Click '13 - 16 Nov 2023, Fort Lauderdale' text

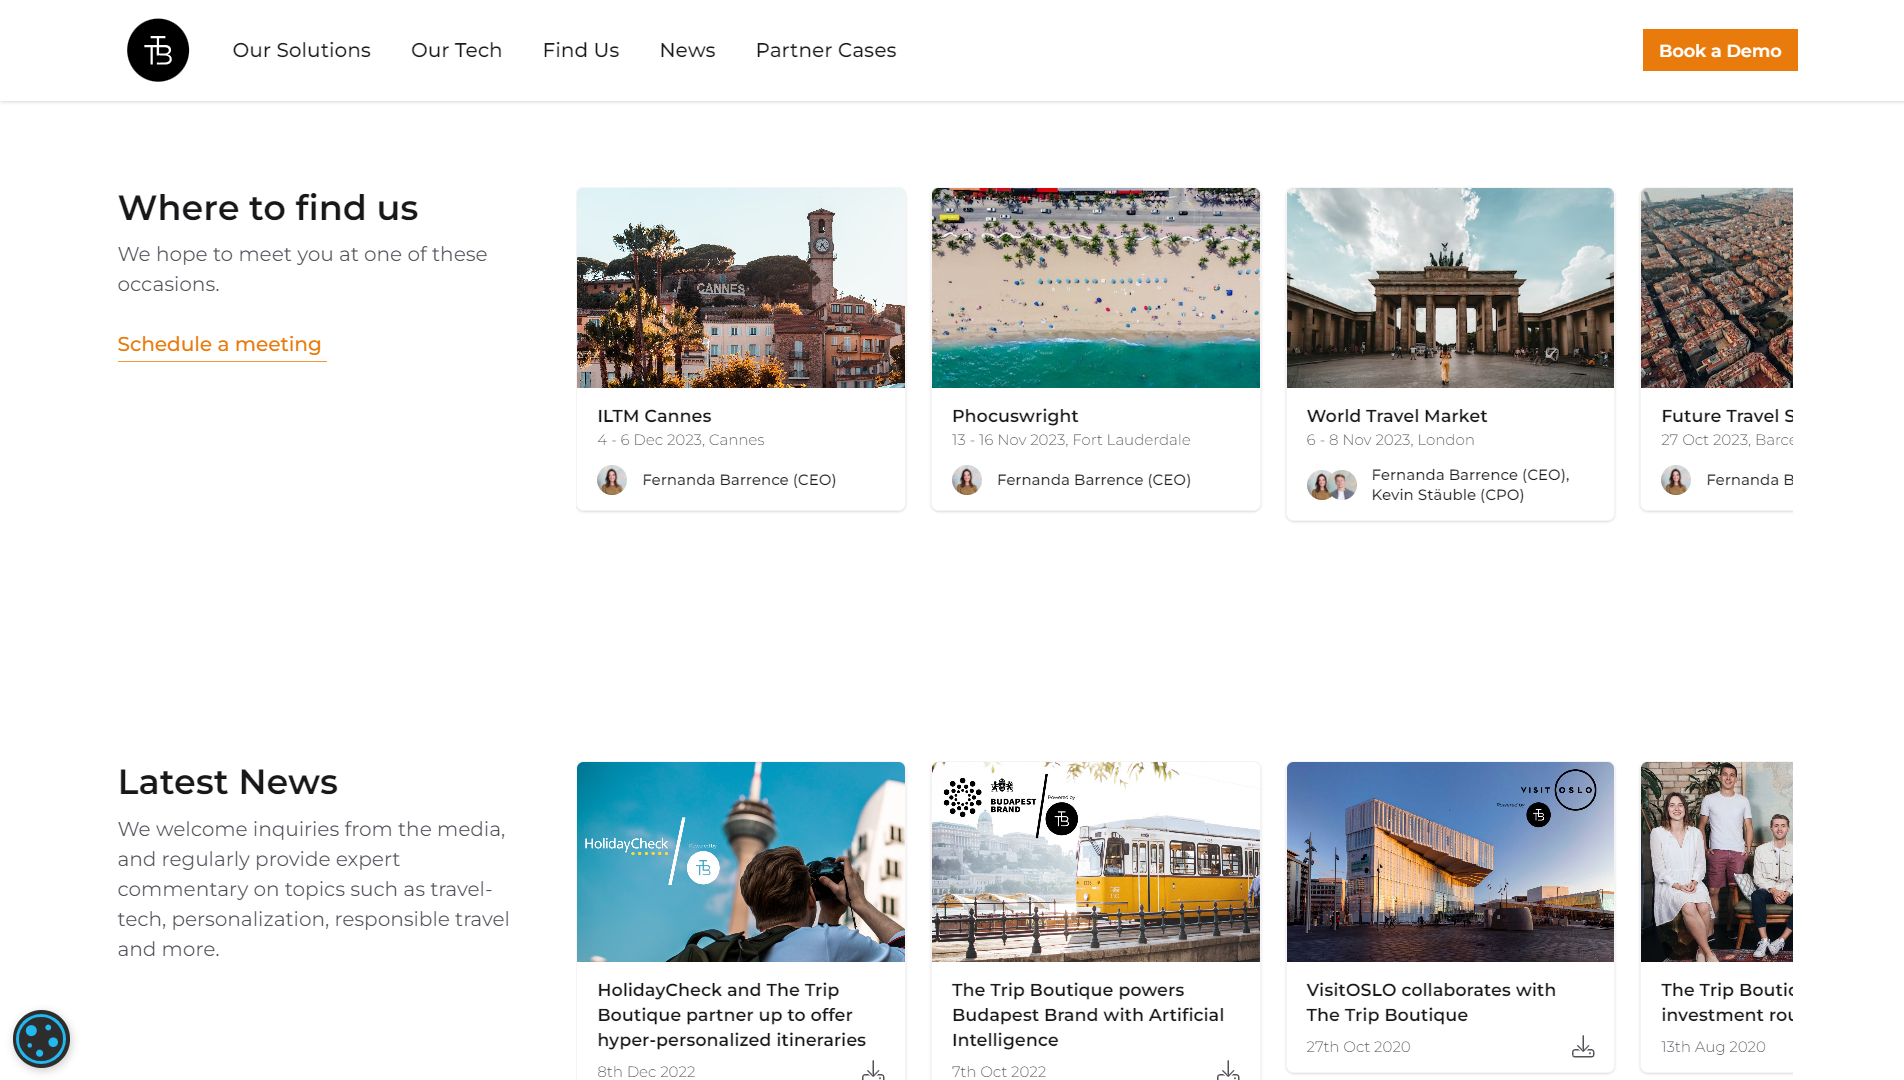click(1071, 440)
